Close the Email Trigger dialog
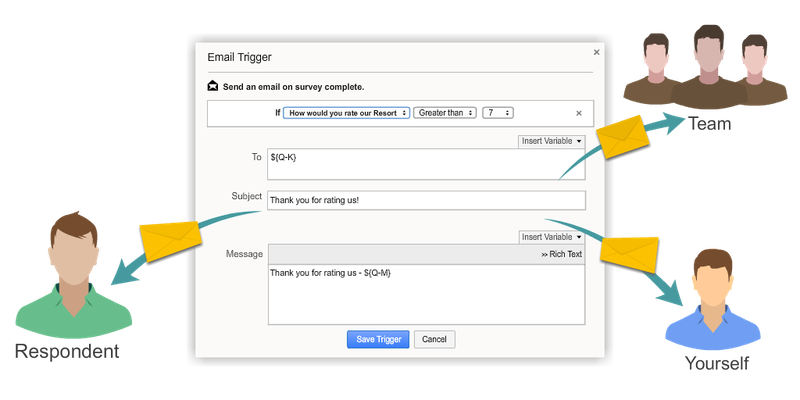 tap(597, 52)
